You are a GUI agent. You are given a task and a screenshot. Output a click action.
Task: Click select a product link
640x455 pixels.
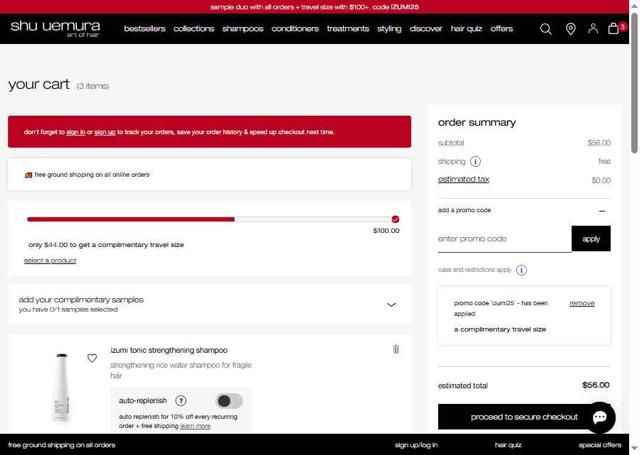pyautogui.click(x=50, y=260)
